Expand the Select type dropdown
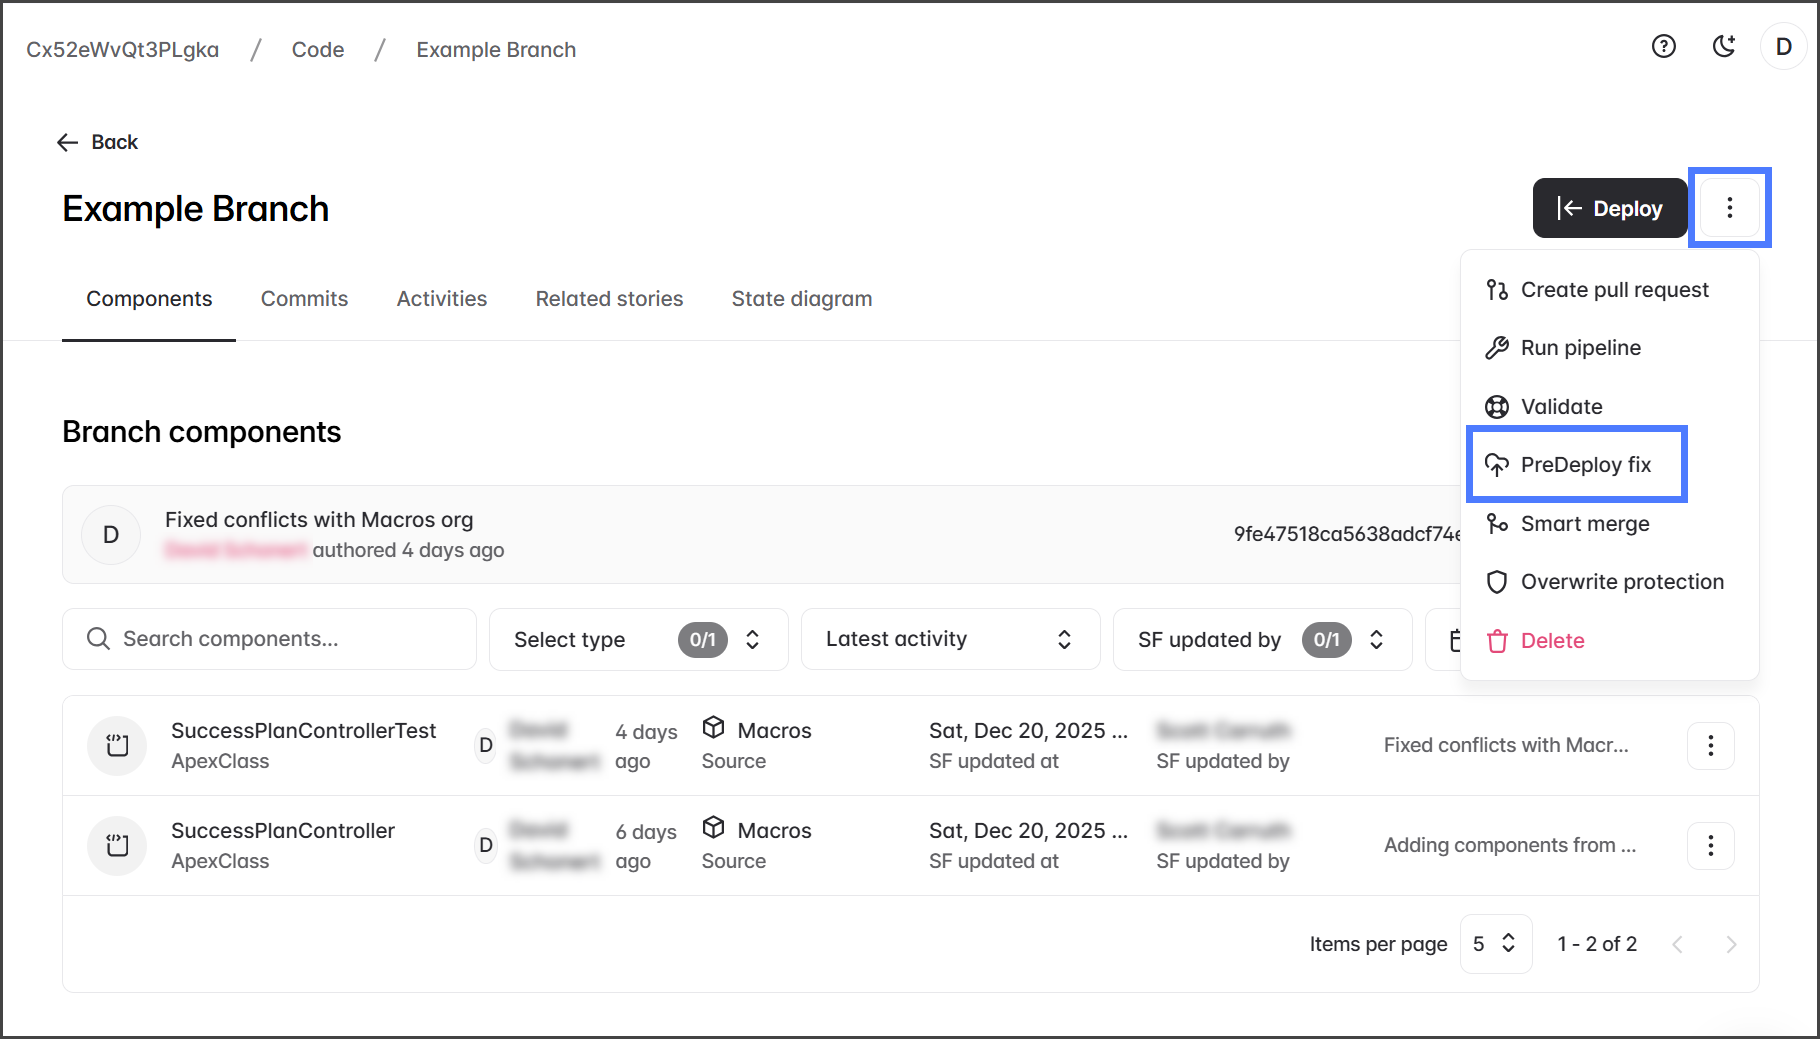Image resolution: width=1820 pixels, height=1039 pixels. 637,640
